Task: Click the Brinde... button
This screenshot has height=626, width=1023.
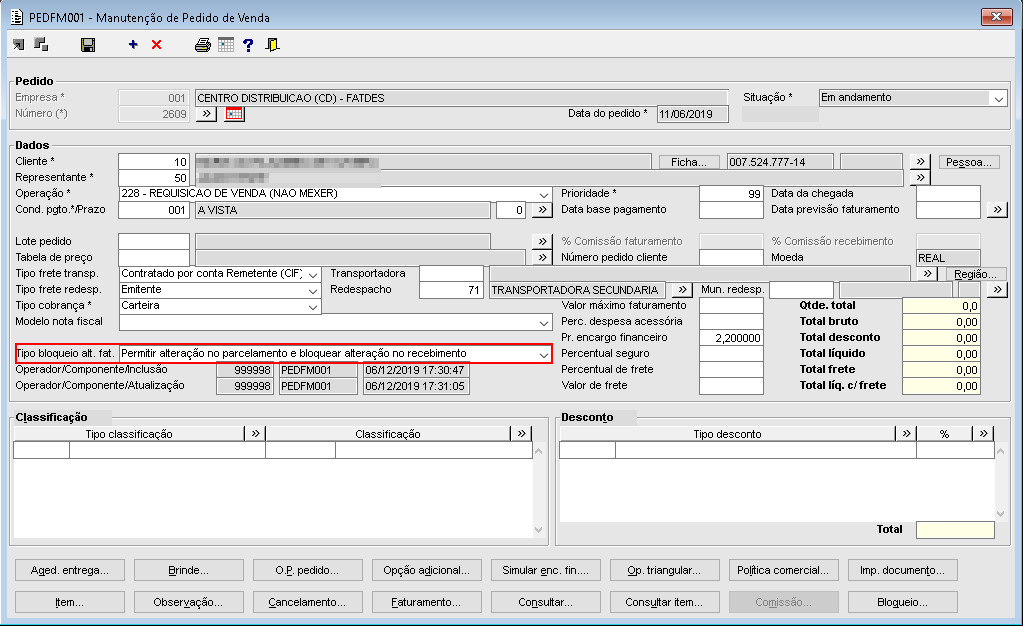Action: click(189, 570)
